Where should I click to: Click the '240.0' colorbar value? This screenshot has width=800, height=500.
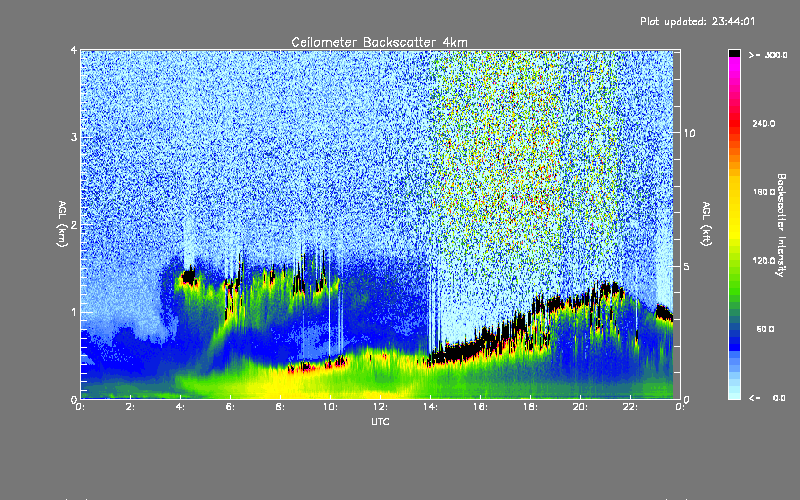click(x=764, y=123)
